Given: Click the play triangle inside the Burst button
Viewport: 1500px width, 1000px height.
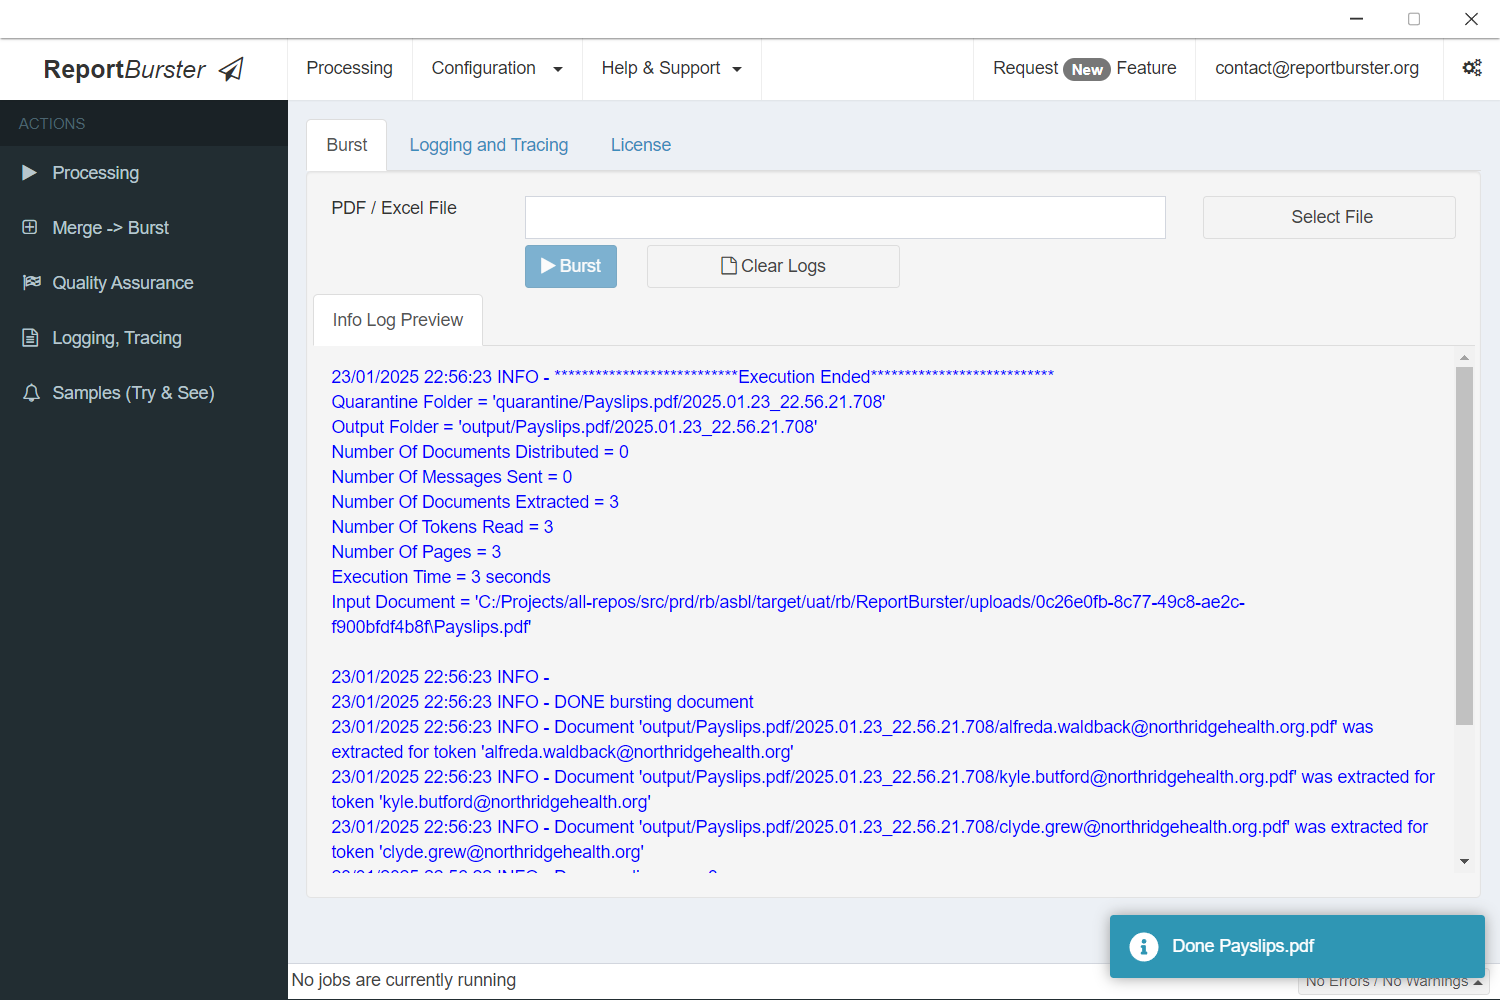Looking at the screenshot, I should (547, 266).
